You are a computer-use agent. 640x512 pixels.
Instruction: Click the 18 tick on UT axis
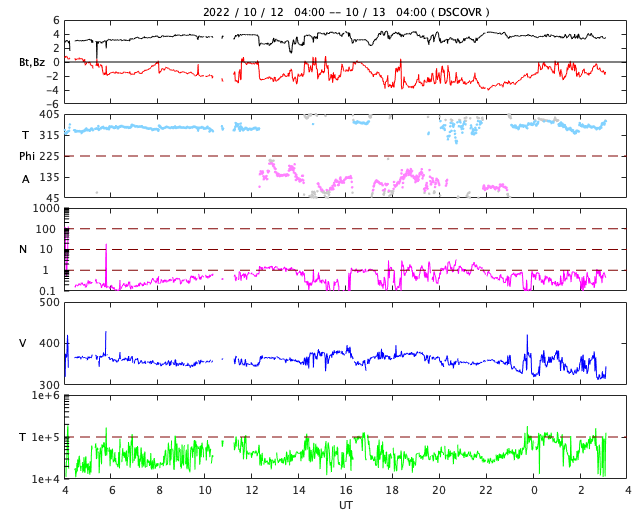click(x=393, y=490)
